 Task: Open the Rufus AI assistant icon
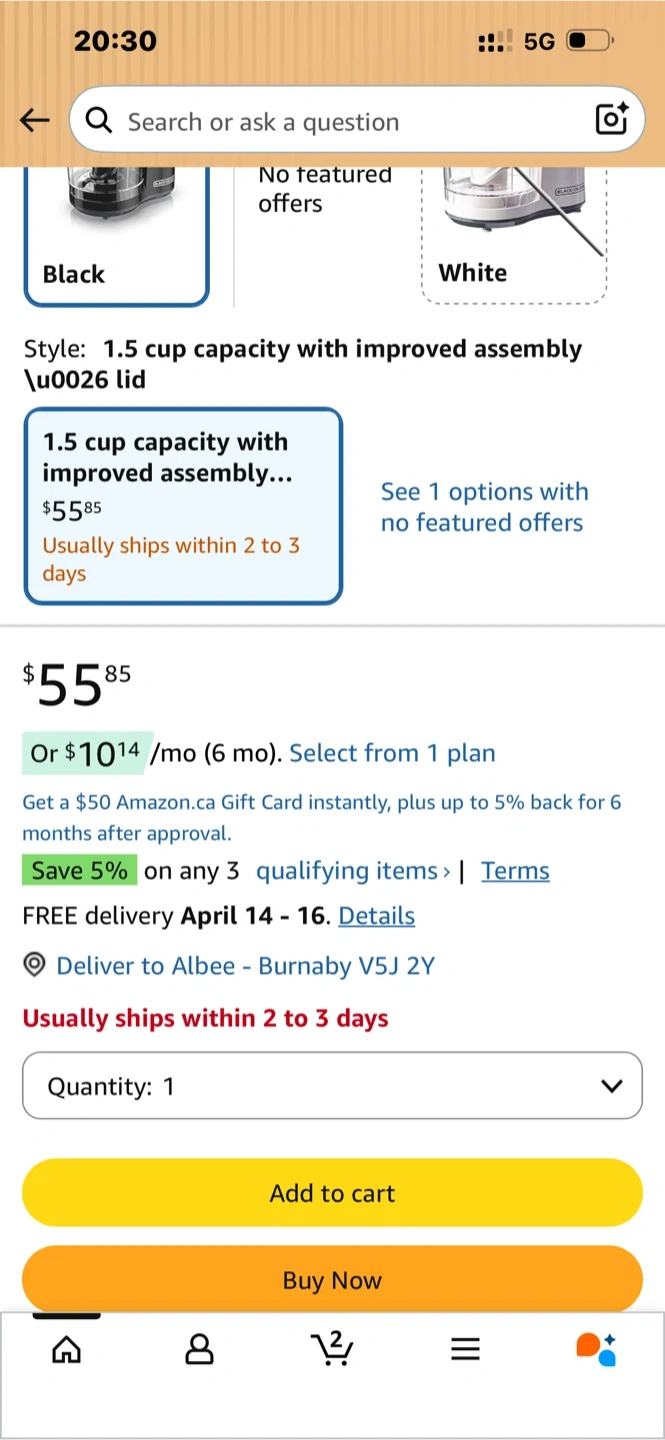pos(596,1349)
